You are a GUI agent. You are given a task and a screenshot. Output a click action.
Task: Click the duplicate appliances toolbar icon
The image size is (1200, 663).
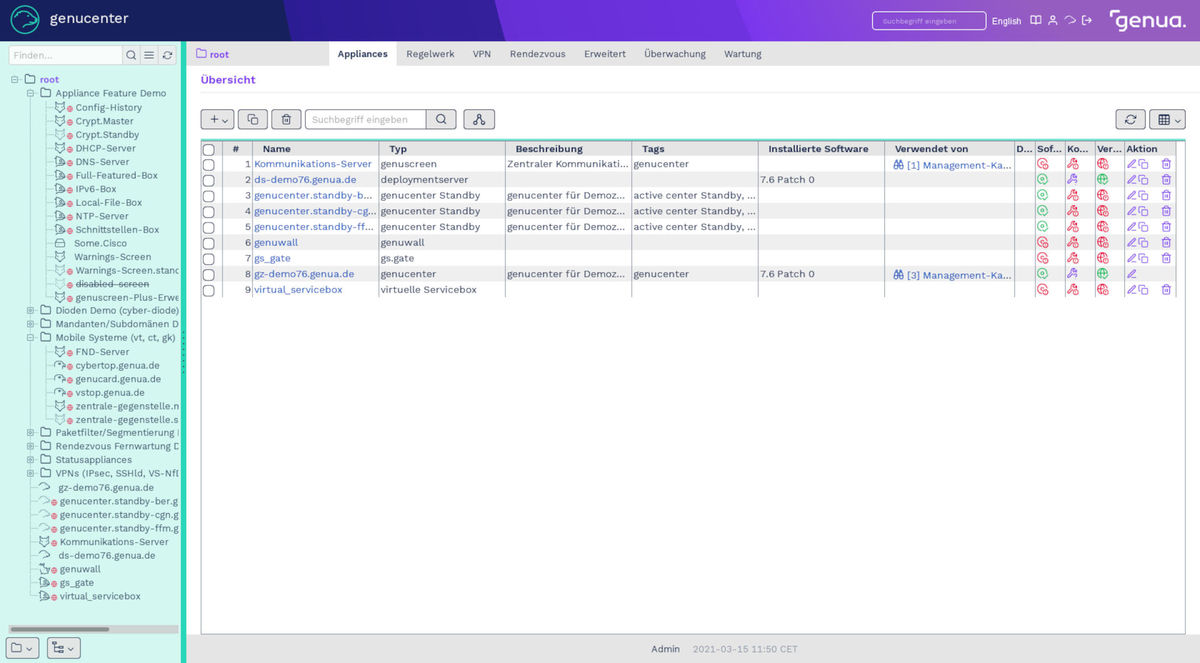click(252, 118)
